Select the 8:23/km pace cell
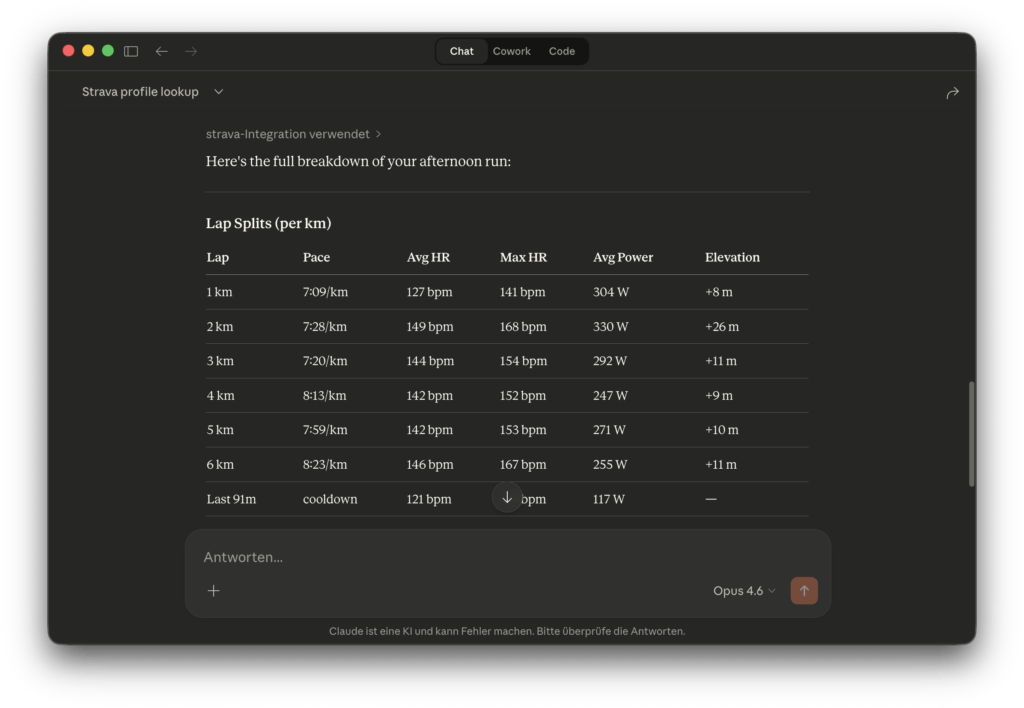Screen dimensions: 1024x708 click(x=325, y=464)
